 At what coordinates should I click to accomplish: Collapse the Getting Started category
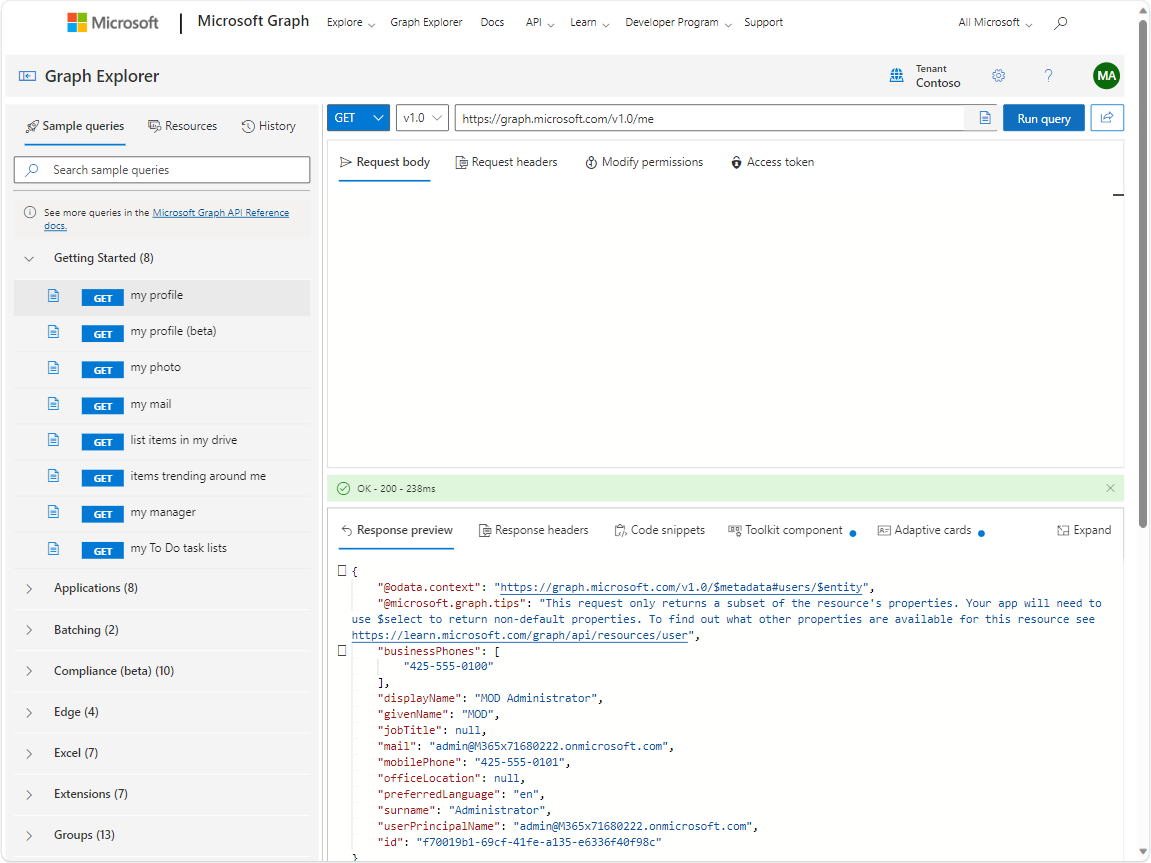coord(29,258)
